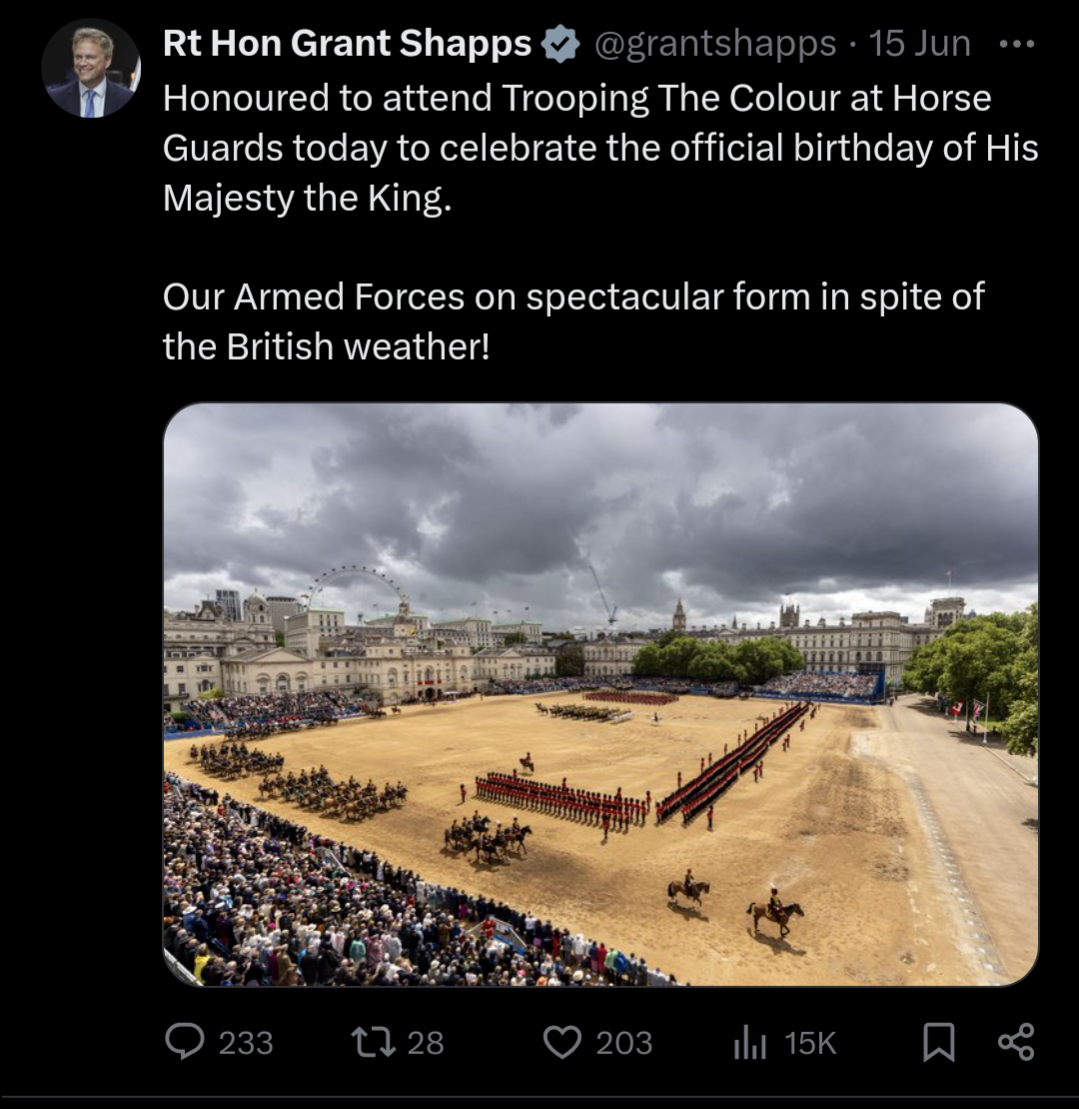1079x1109 pixels.
Task: Like the tweet with the heart icon
Action: pos(562,1042)
